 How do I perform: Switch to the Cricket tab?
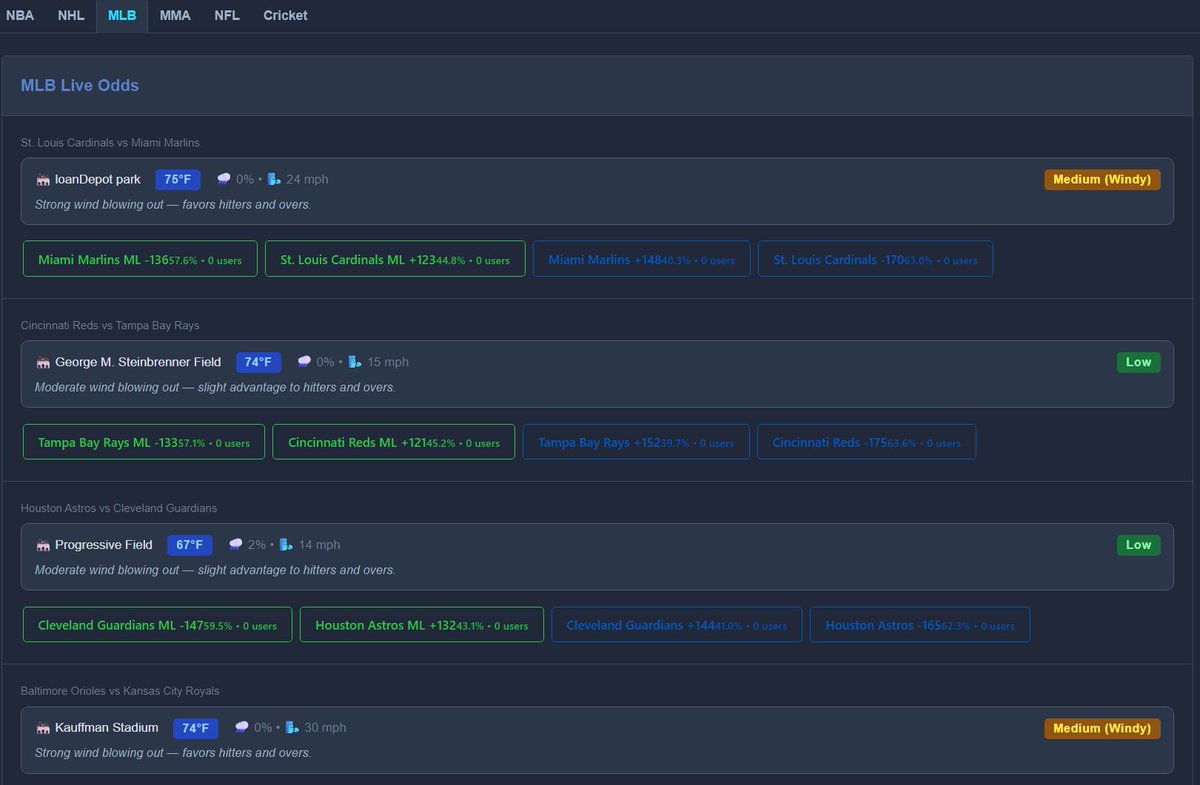pyautogui.click(x=285, y=15)
